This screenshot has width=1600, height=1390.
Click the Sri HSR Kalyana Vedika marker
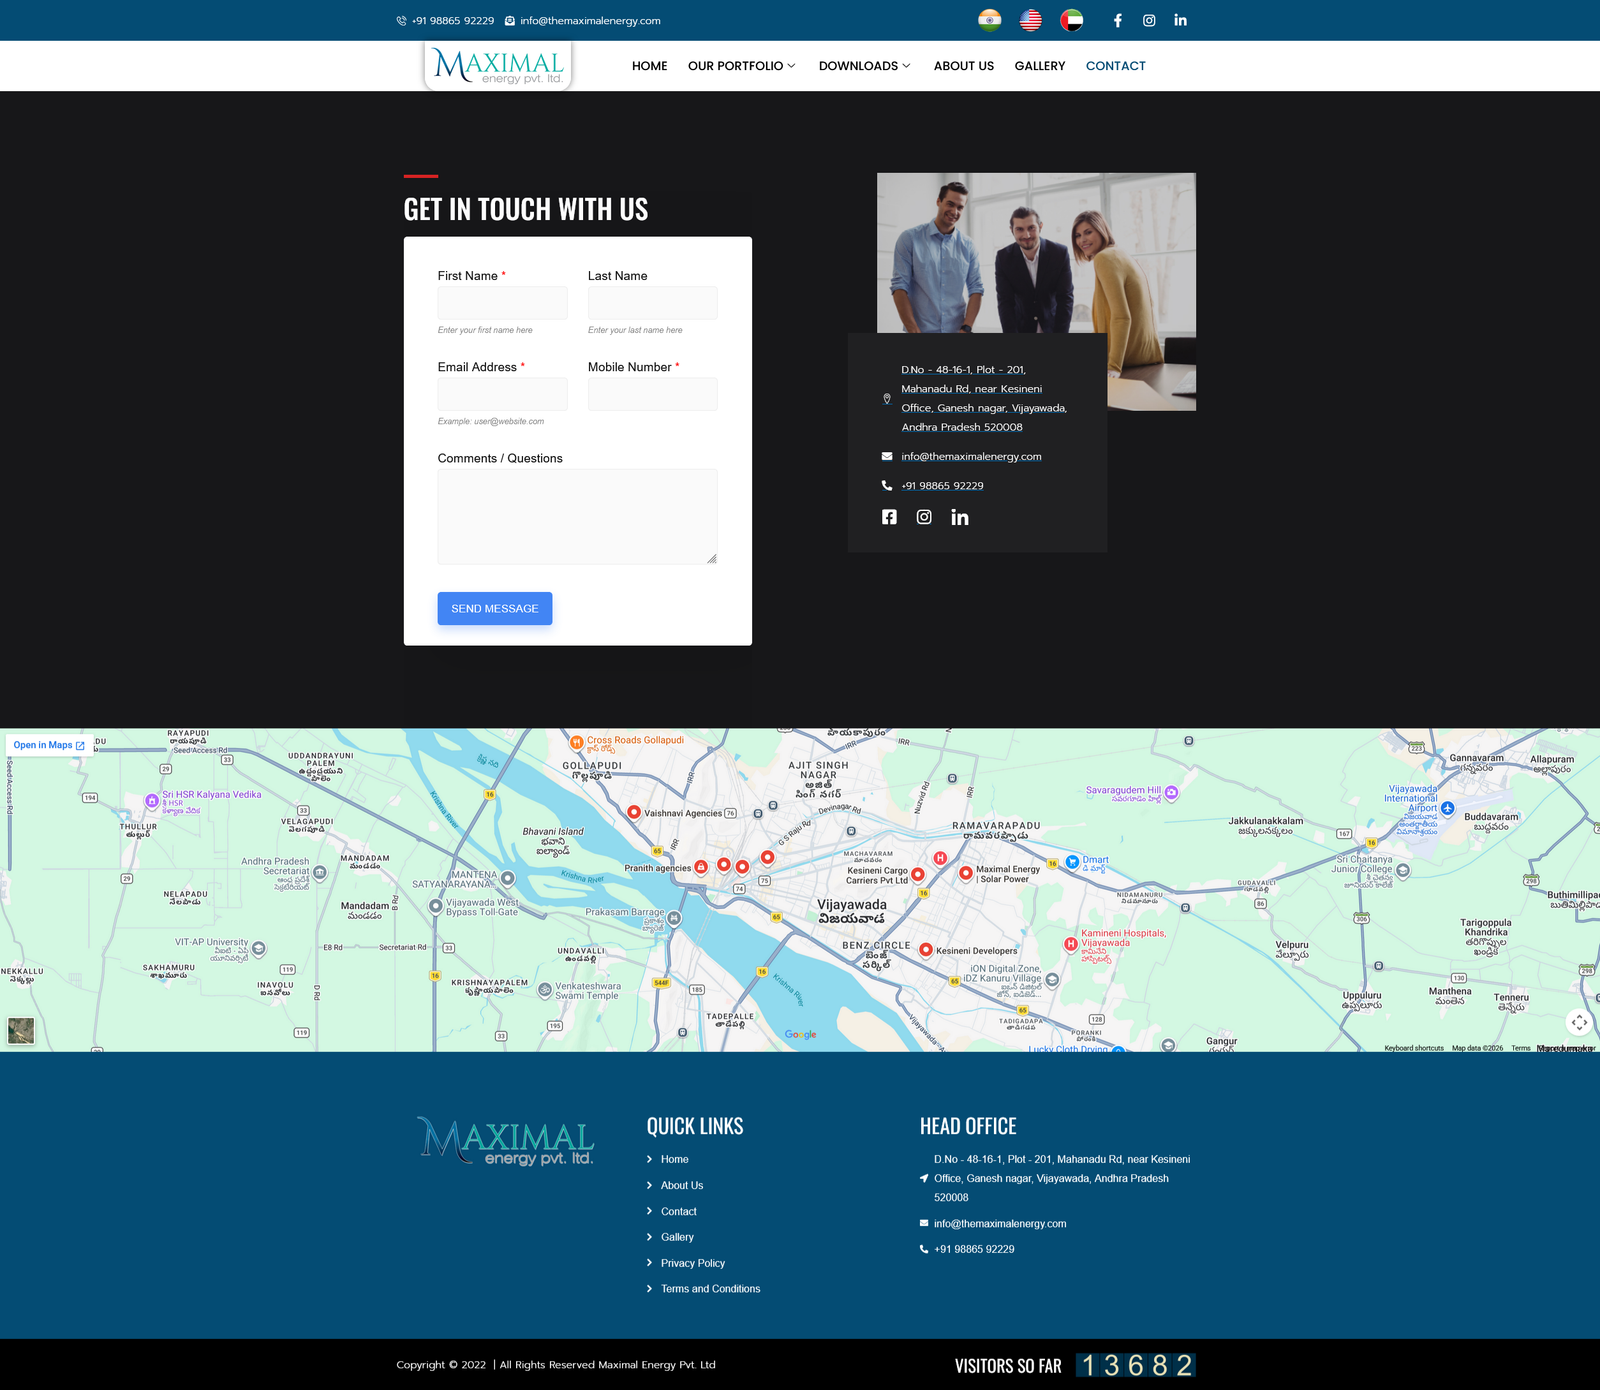click(152, 800)
